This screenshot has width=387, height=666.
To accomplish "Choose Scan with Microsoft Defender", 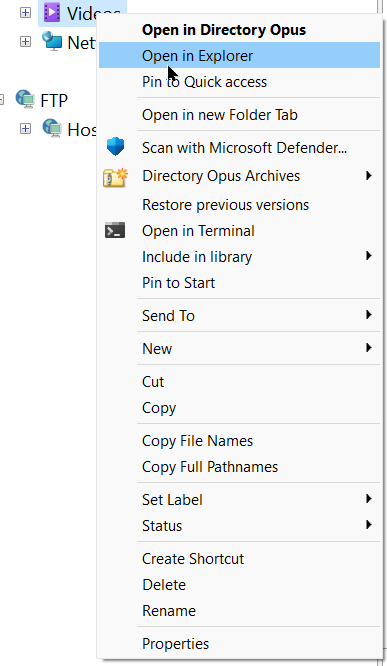I will pyautogui.click(x=240, y=147).
